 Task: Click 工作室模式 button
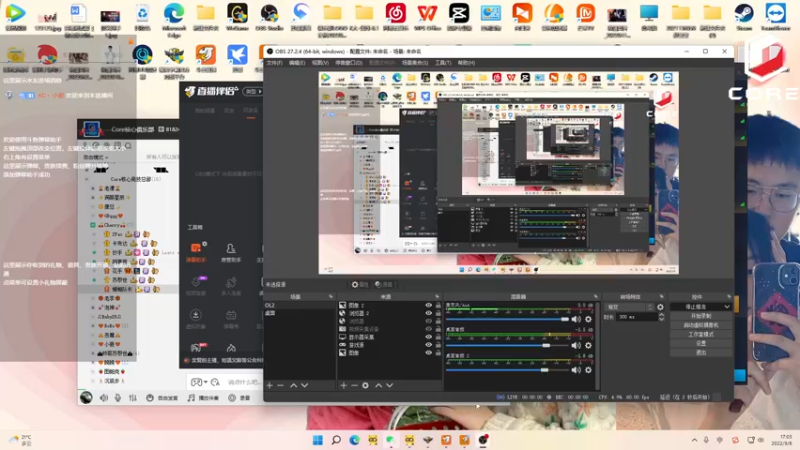pyautogui.click(x=701, y=334)
